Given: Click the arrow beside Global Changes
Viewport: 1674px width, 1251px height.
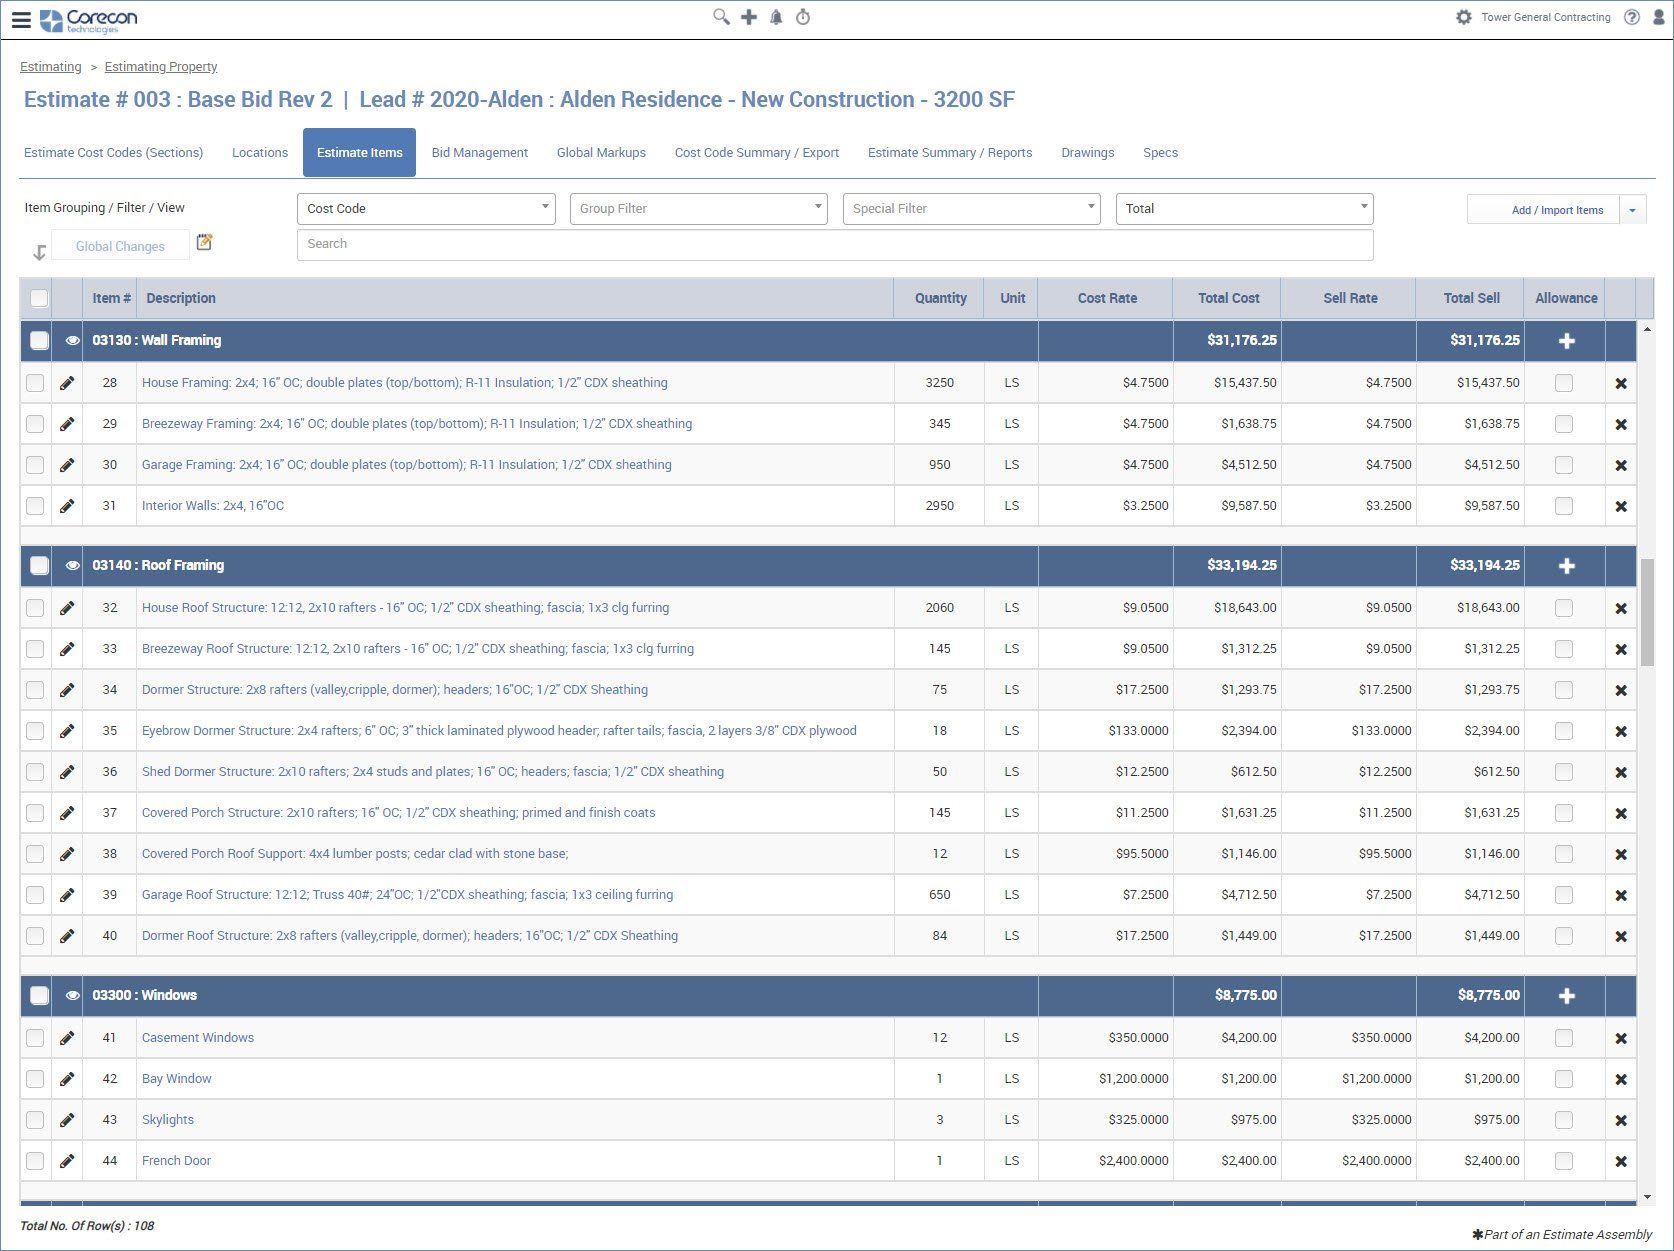Looking at the screenshot, I should (x=39, y=252).
